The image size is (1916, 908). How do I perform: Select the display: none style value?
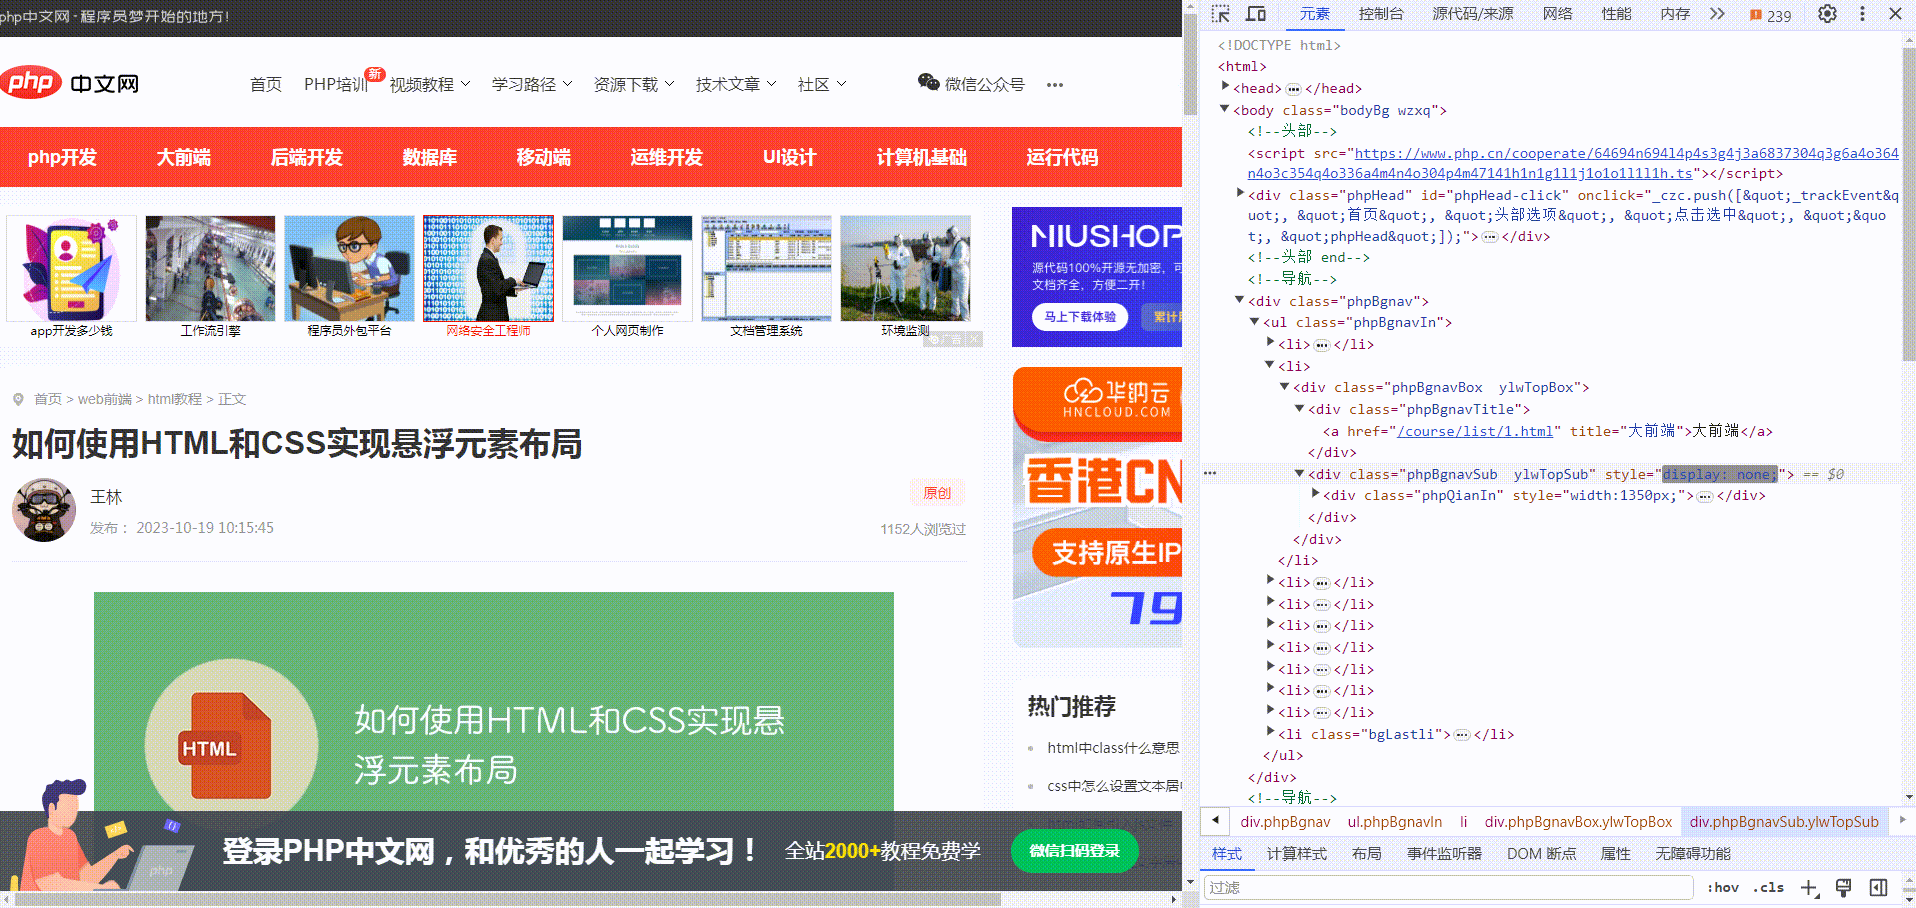1719,474
